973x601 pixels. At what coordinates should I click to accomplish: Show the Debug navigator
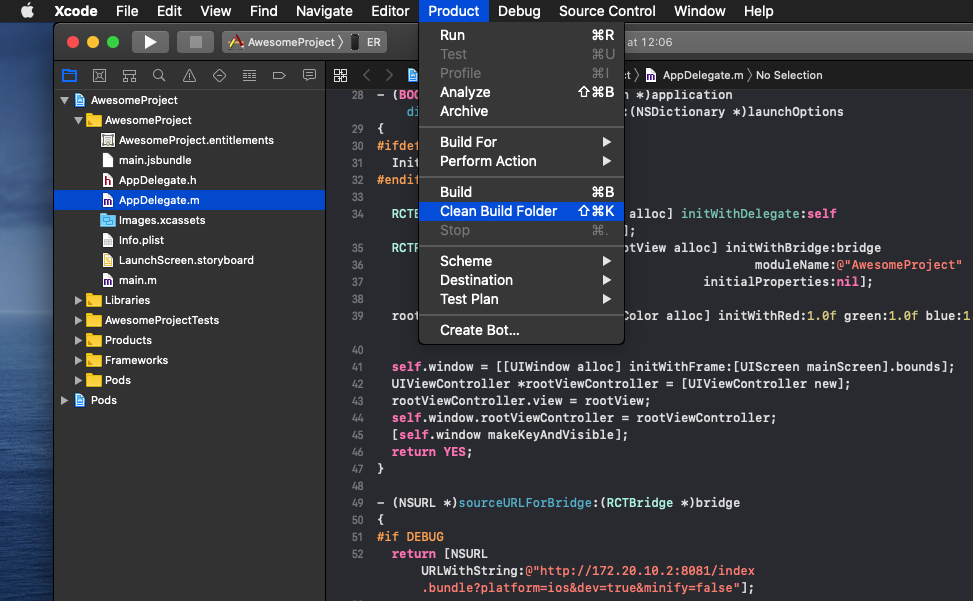click(x=249, y=76)
